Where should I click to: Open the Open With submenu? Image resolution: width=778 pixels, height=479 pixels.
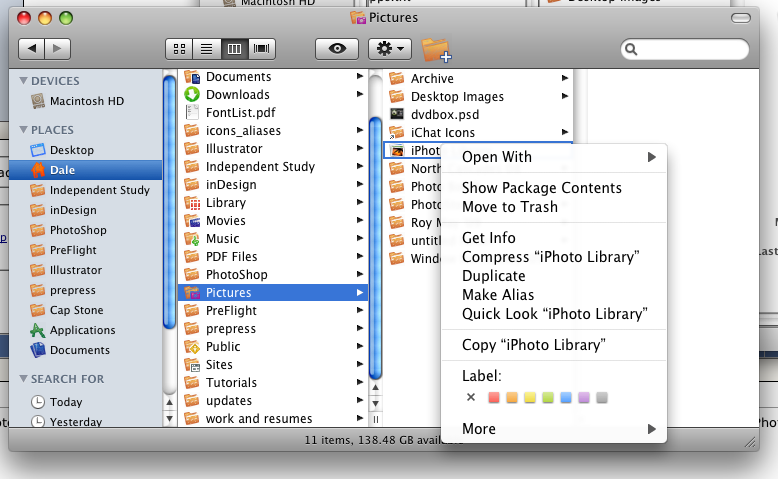point(554,157)
